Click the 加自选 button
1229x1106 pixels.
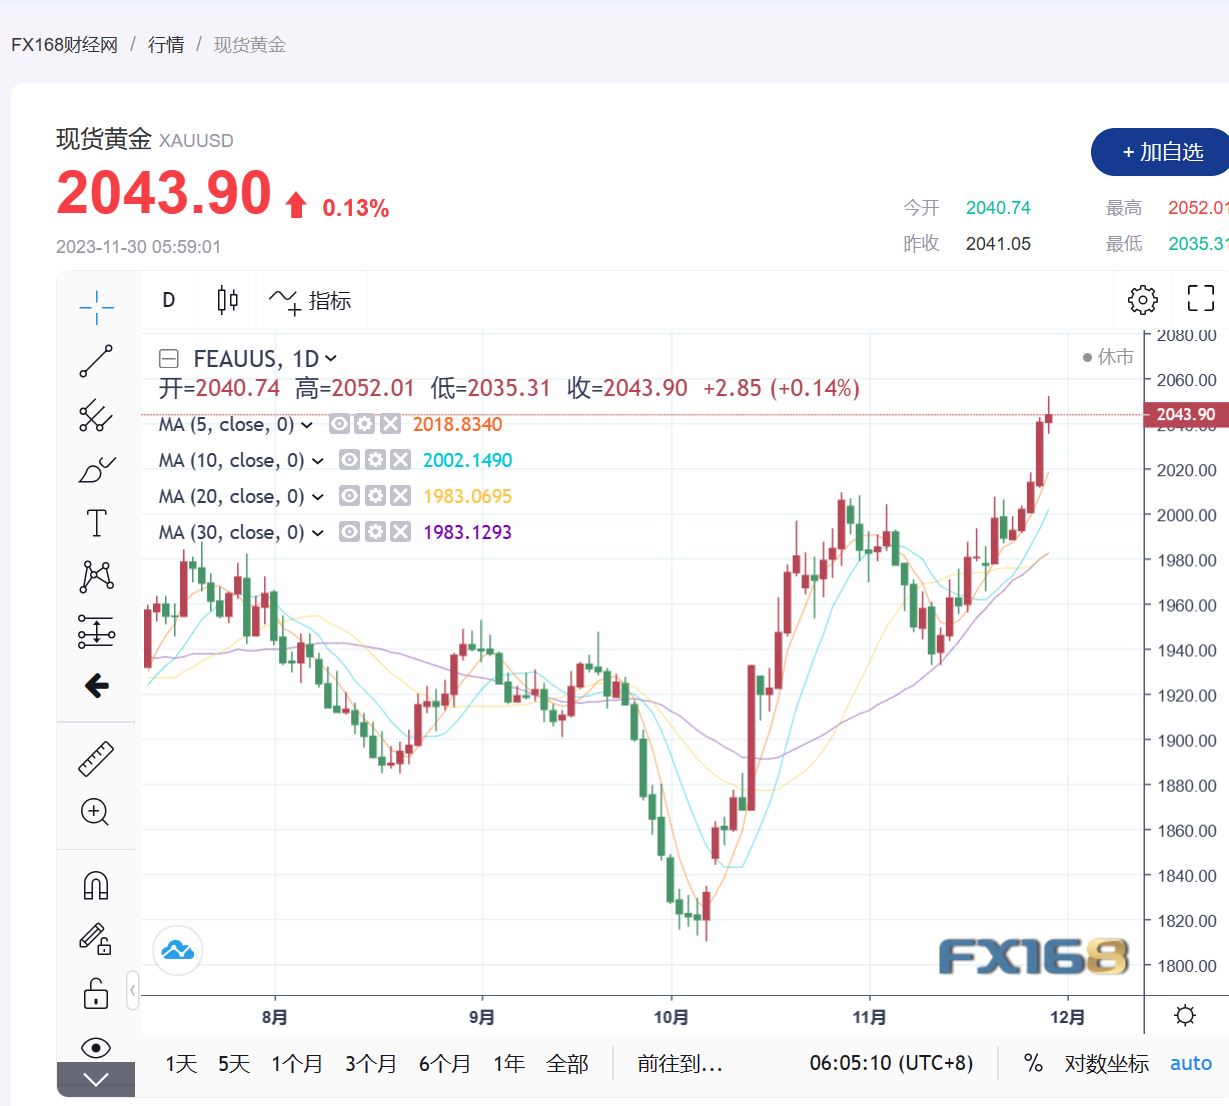1161,152
